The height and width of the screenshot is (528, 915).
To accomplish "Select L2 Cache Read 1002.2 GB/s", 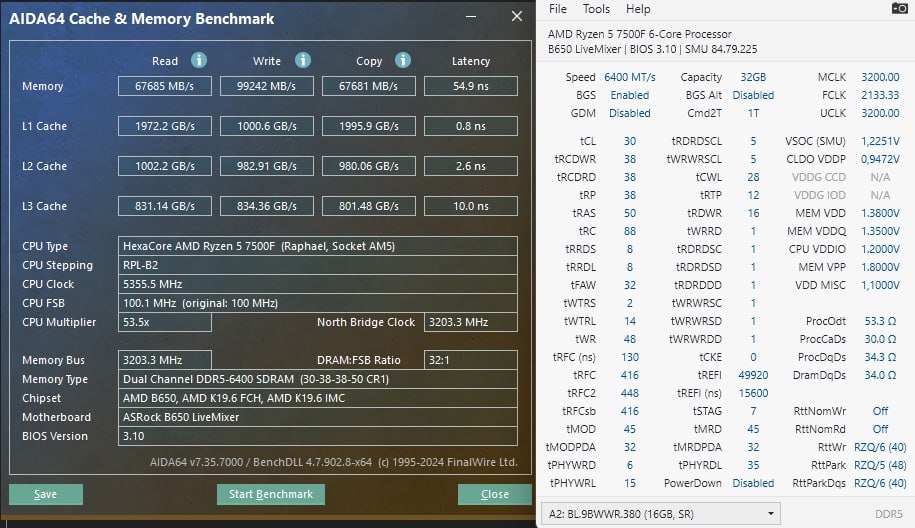I will [165, 166].
